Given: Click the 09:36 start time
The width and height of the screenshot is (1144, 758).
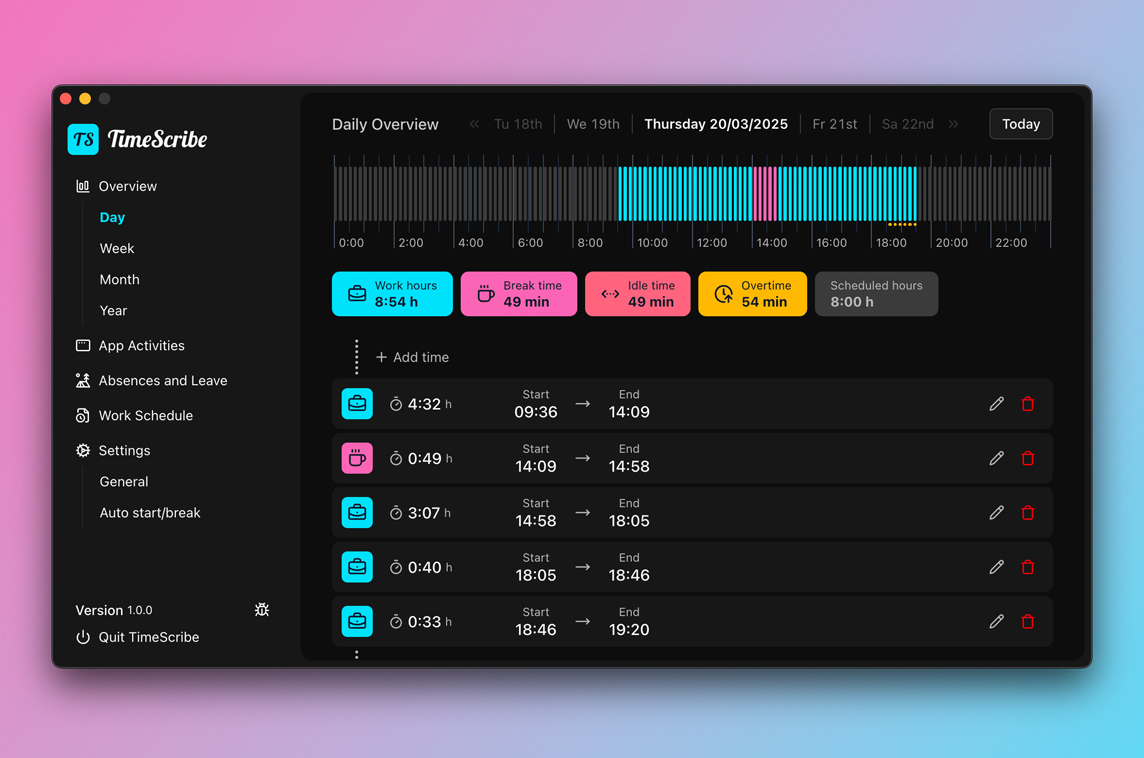Looking at the screenshot, I should [x=536, y=412].
